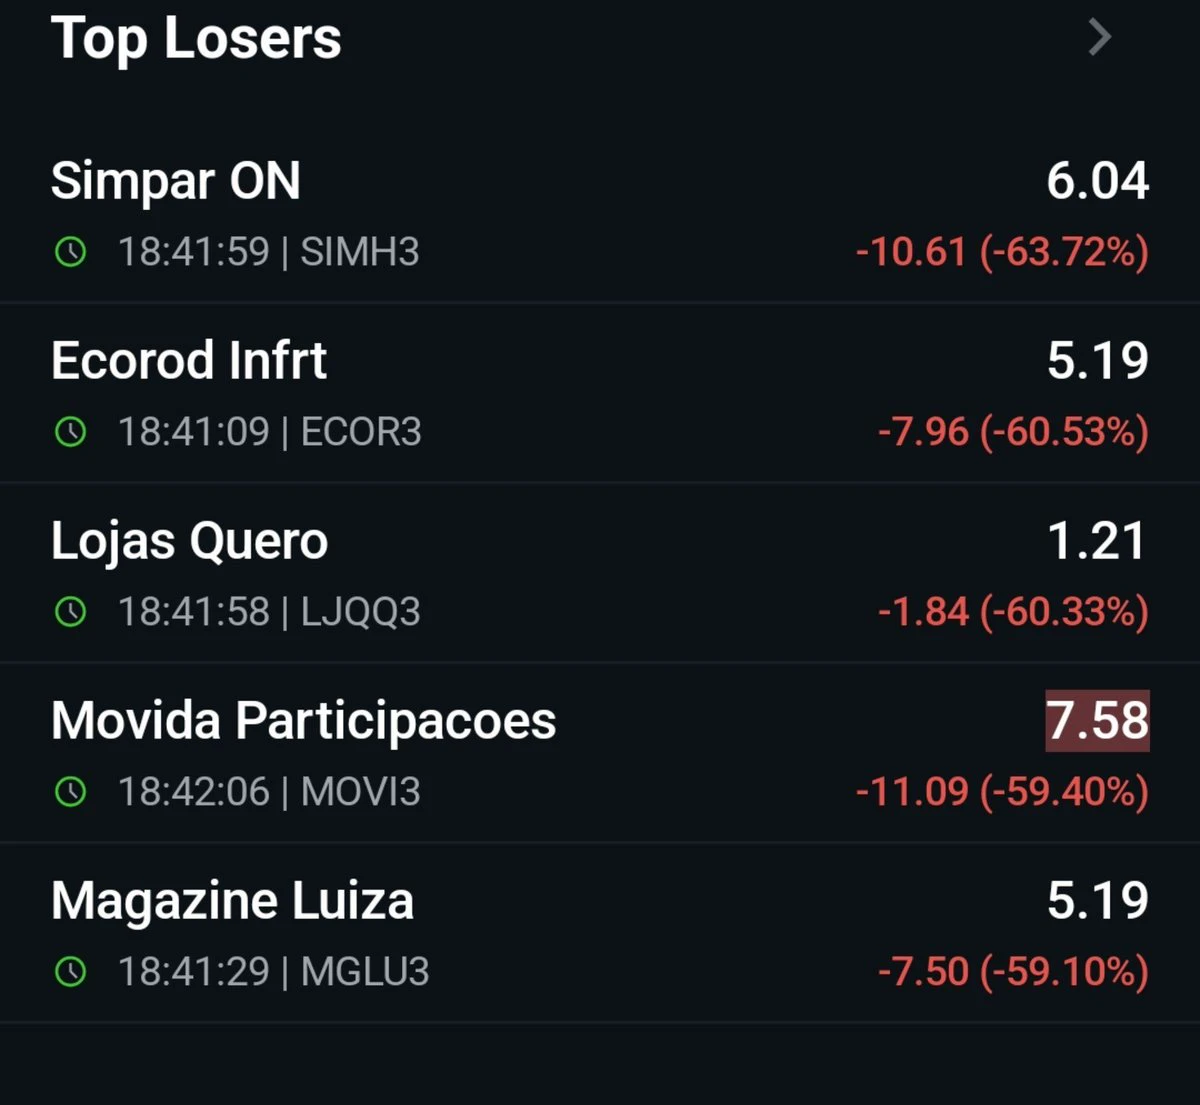Click the highlighted 7.58 price
This screenshot has height=1105, width=1200.
coord(1097,721)
